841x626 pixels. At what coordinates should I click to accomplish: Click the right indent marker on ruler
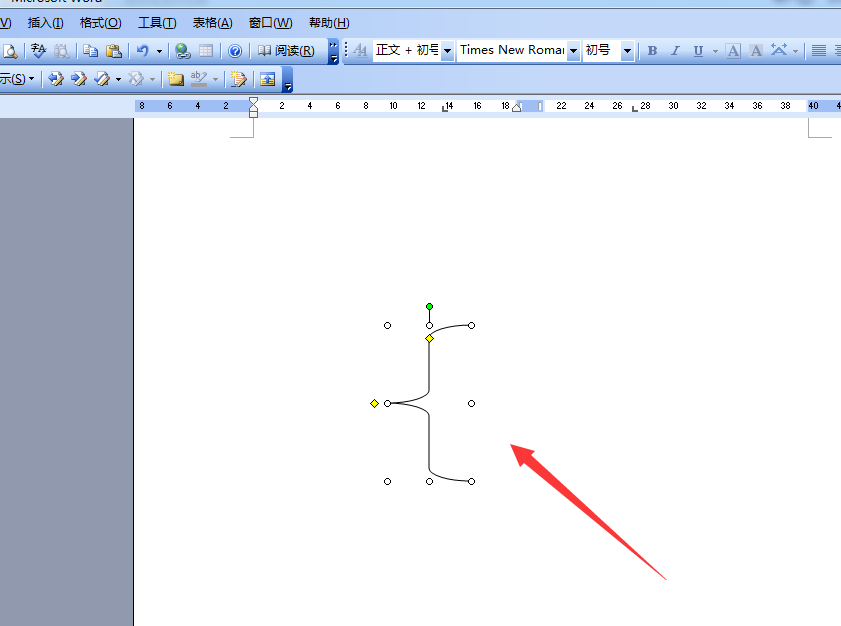click(x=517, y=107)
